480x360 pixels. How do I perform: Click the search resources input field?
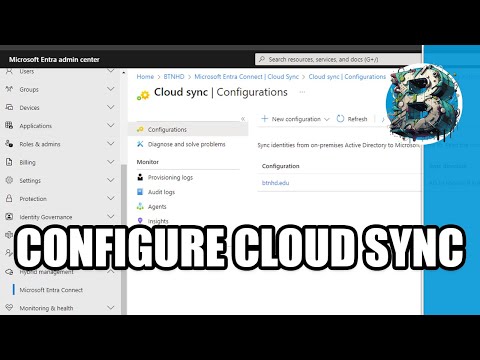point(338,59)
